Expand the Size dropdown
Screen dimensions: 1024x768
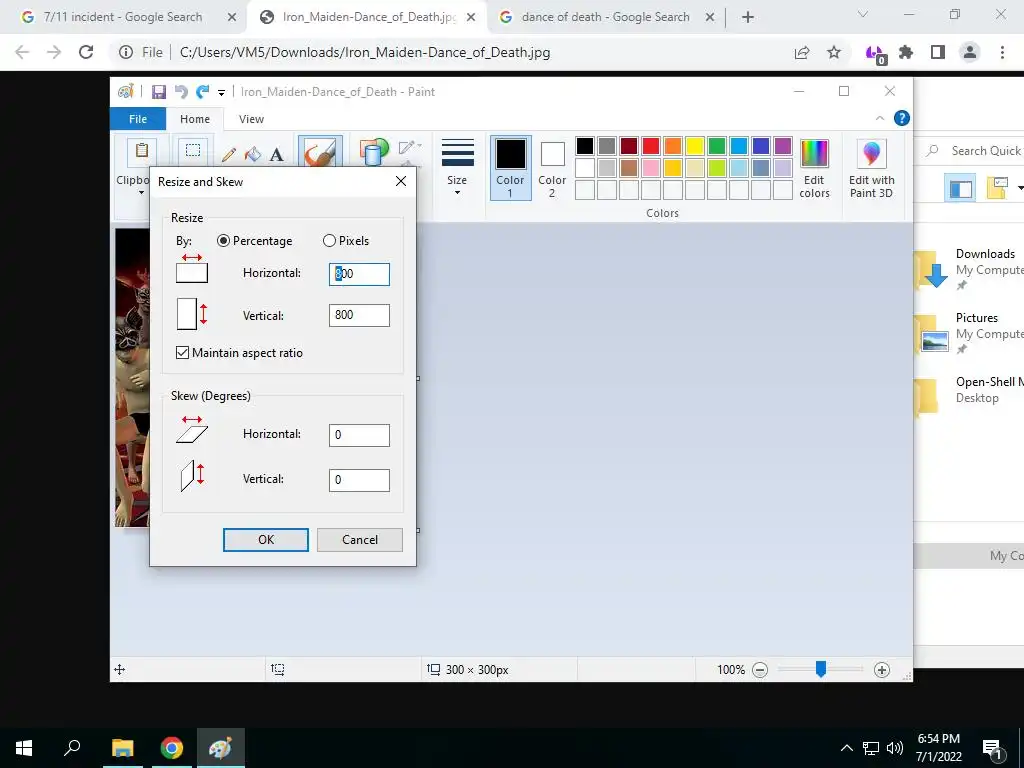pyautogui.click(x=457, y=168)
